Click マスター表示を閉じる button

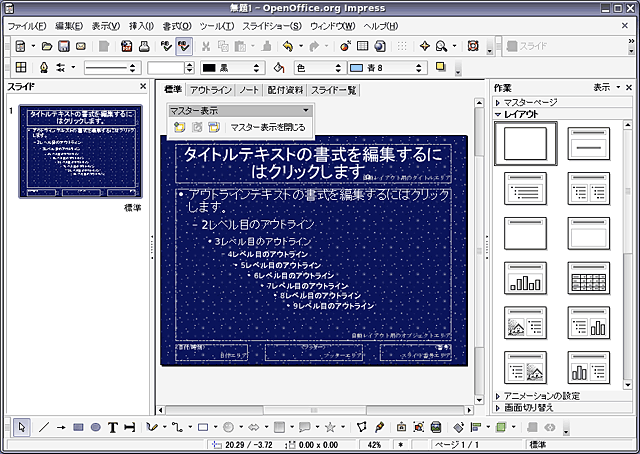point(268,127)
